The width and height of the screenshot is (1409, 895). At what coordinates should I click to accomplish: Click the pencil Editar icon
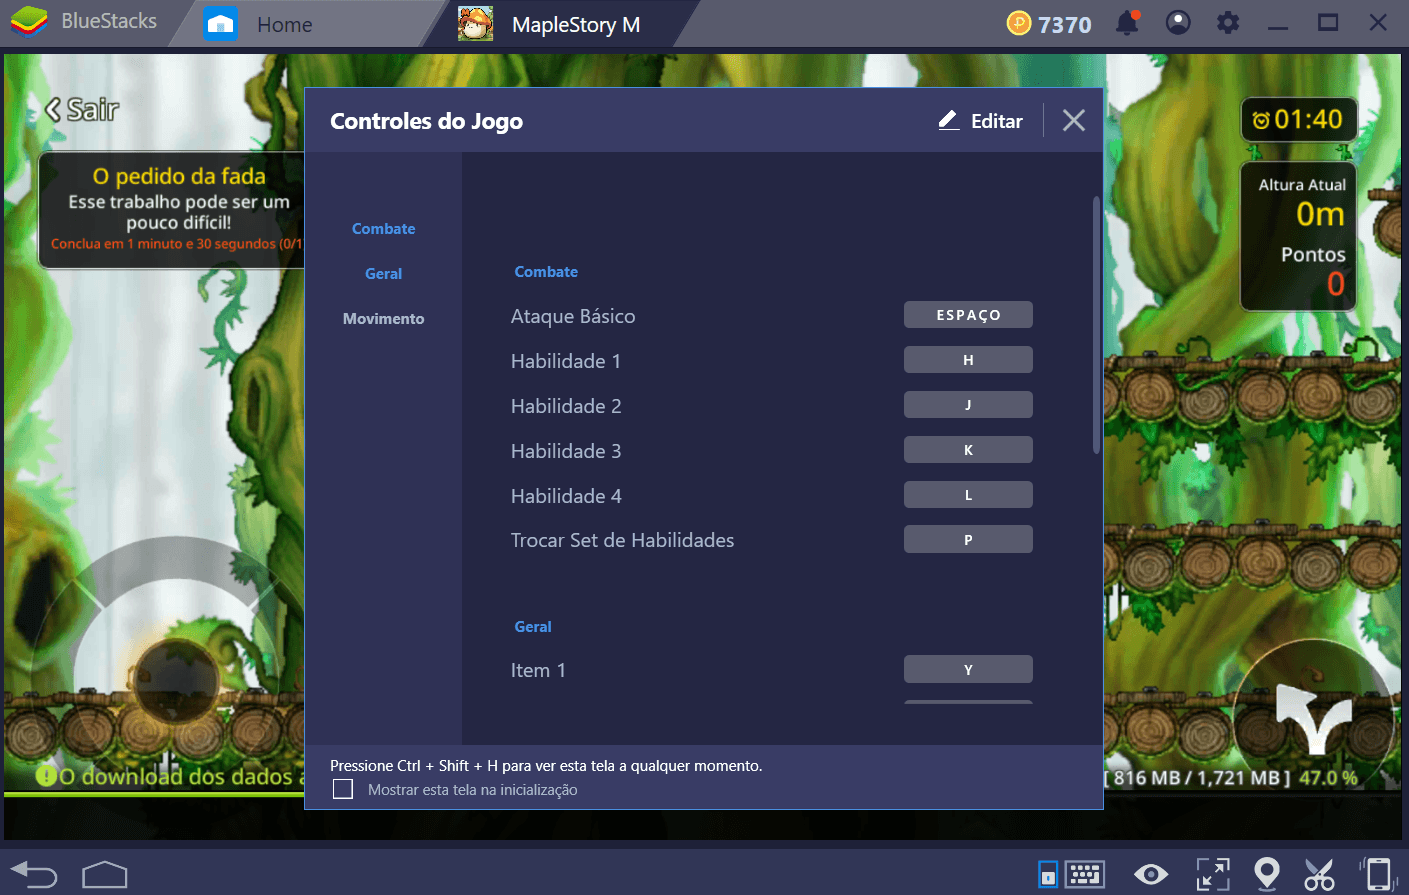click(x=949, y=120)
